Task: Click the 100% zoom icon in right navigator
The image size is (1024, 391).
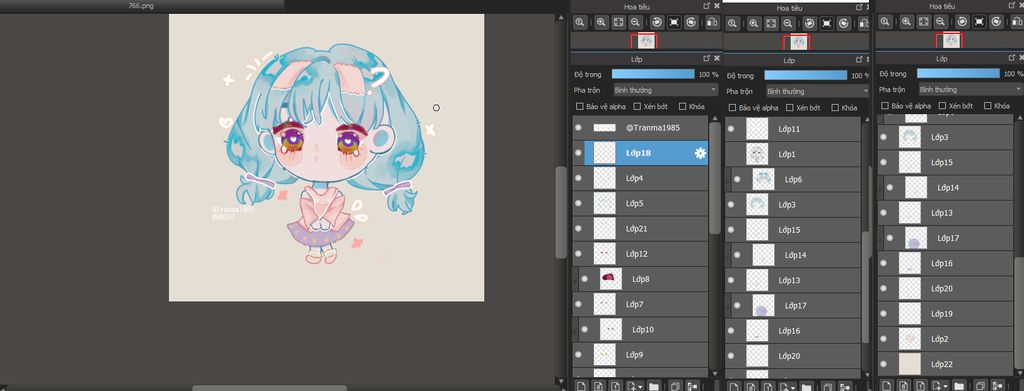Action: 886,22
